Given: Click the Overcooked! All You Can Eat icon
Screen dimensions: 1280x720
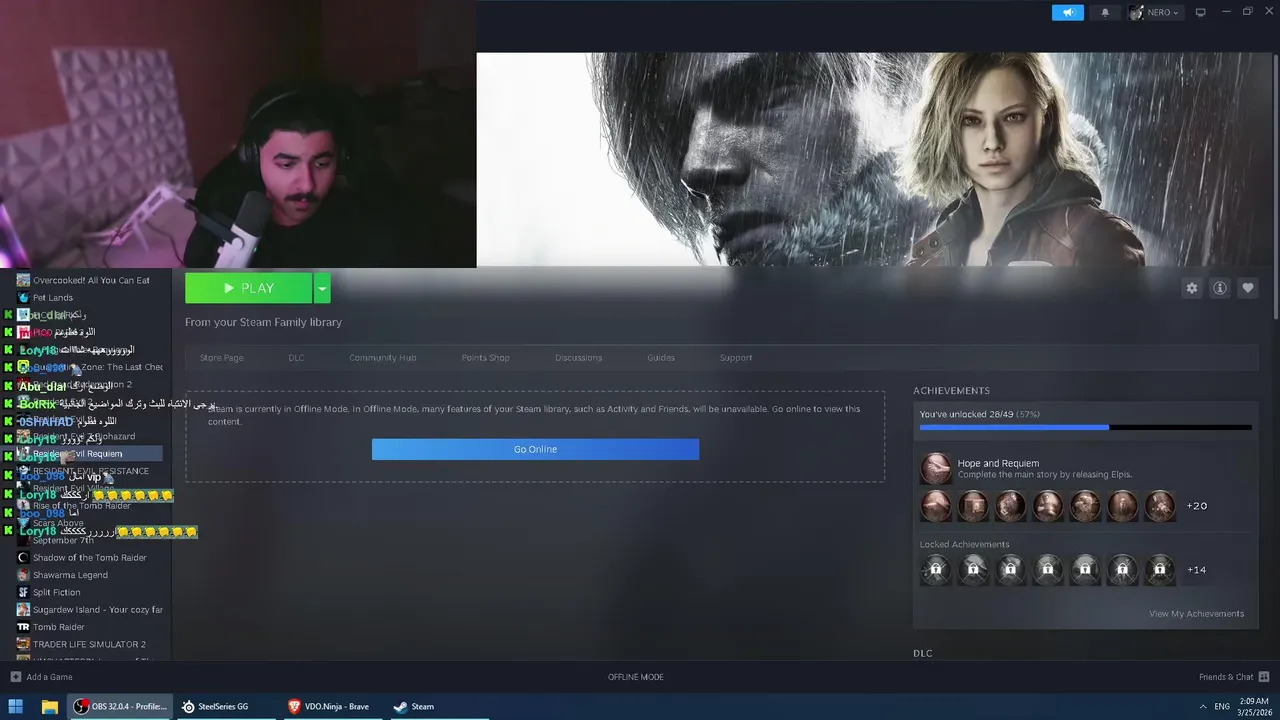Looking at the screenshot, I should [23, 280].
